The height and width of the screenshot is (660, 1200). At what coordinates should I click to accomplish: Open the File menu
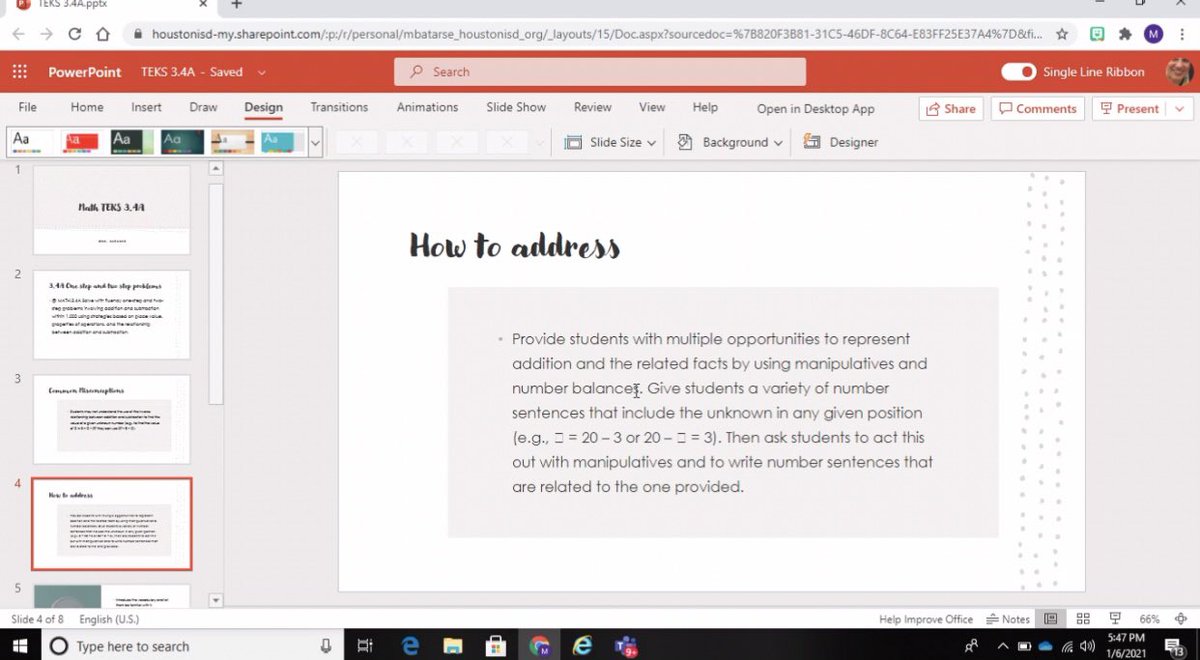[28, 107]
